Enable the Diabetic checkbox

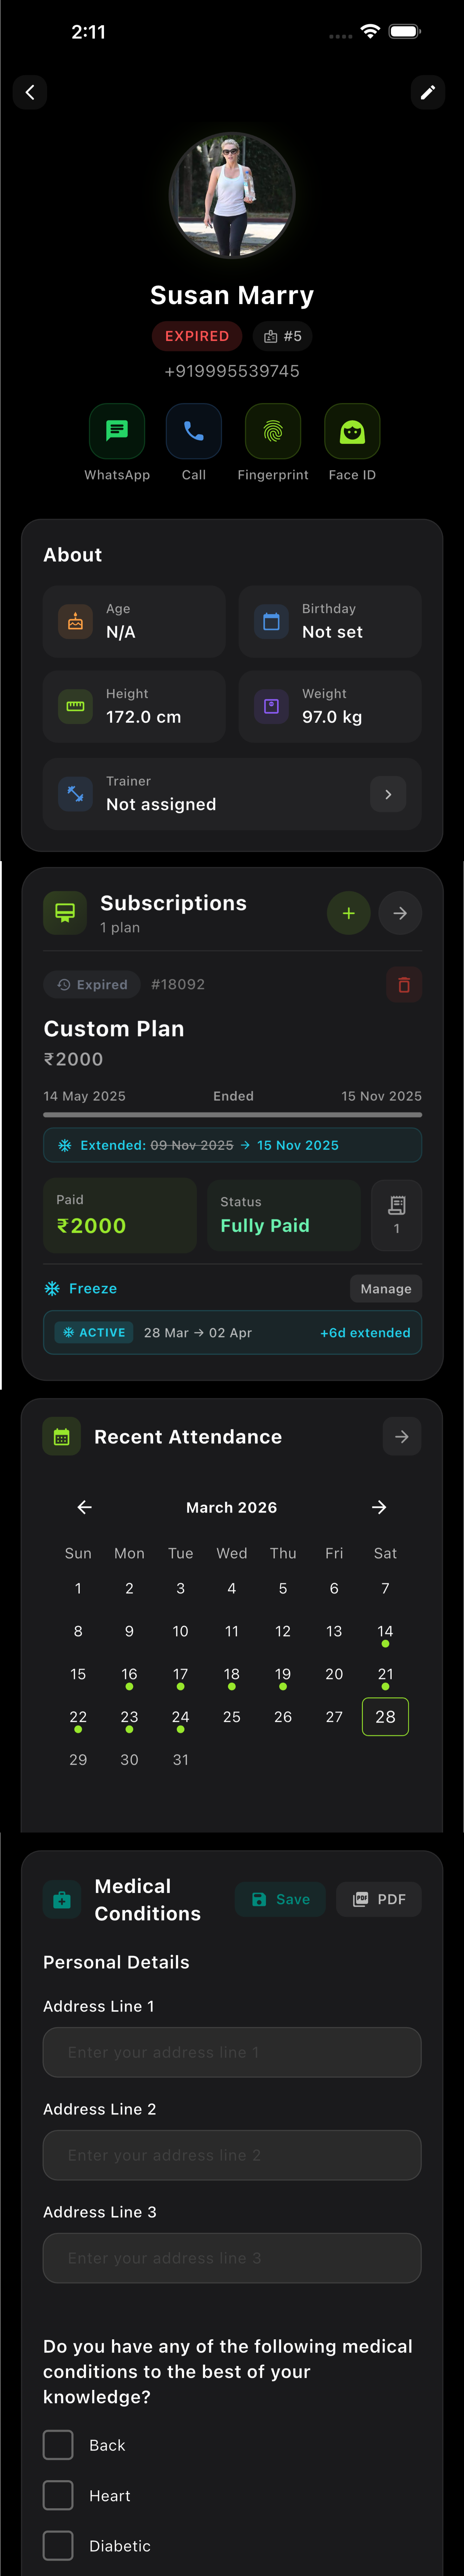coord(58,2545)
